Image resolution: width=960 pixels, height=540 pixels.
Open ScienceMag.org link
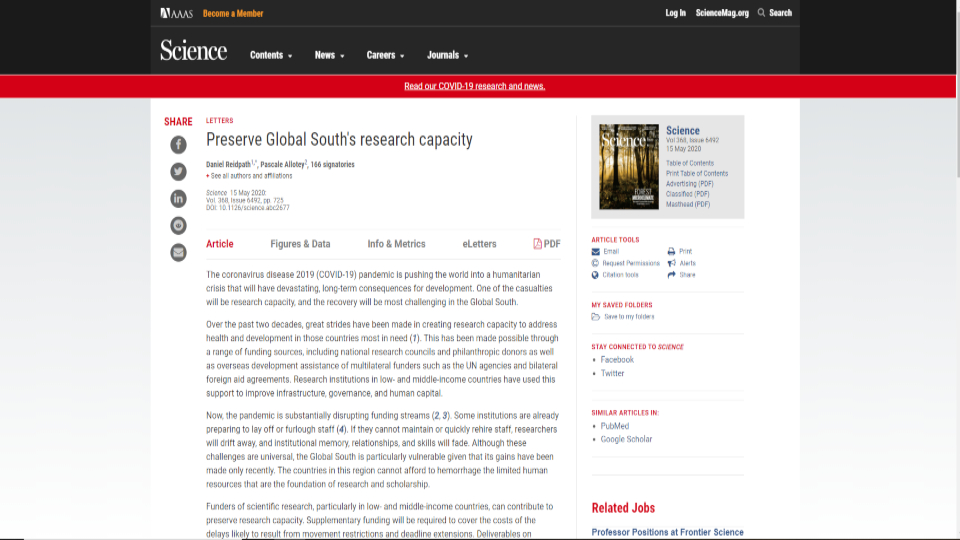(x=722, y=13)
